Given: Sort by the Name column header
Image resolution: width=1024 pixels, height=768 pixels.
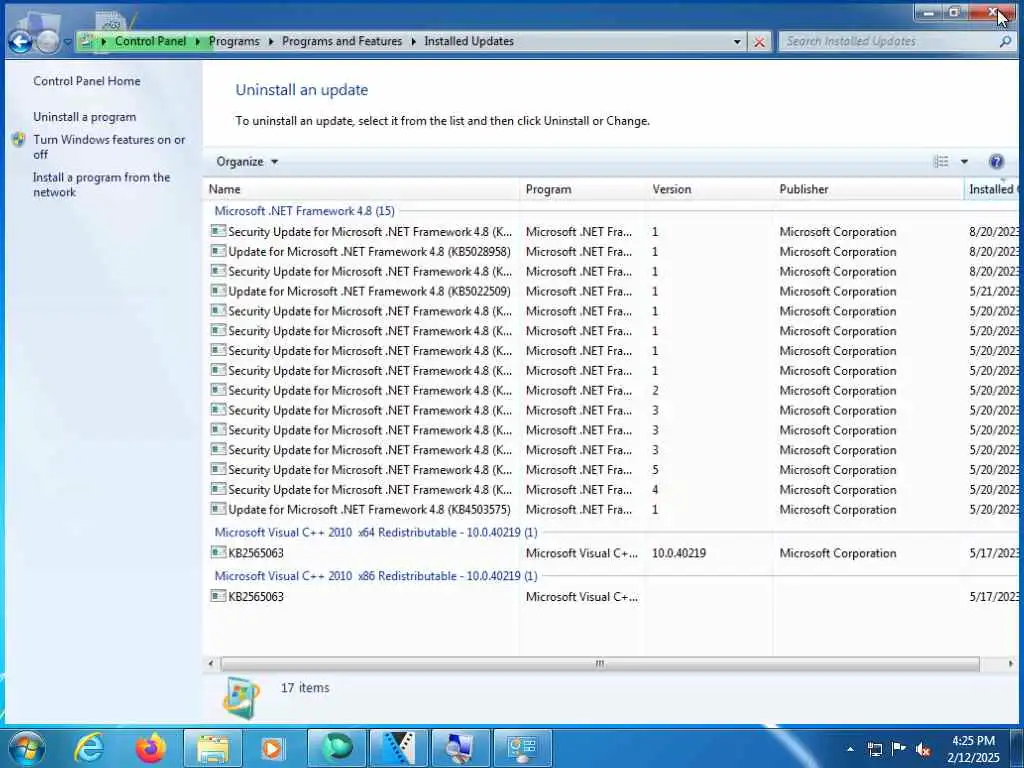Looking at the screenshot, I should click(361, 189).
